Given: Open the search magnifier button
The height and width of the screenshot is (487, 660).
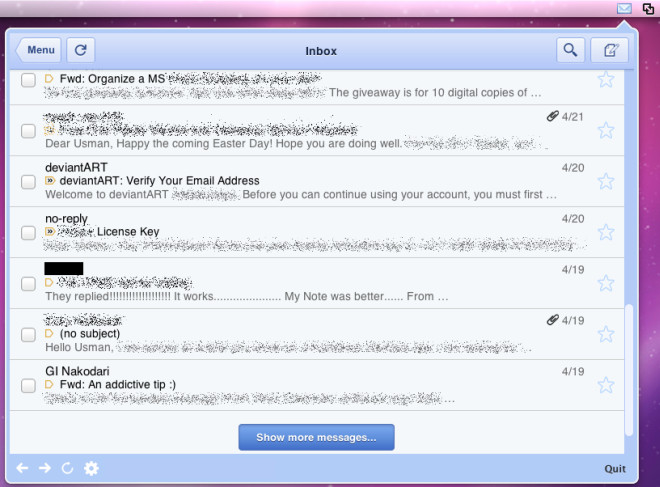Looking at the screenshot, I should click(x=570, y=50).
